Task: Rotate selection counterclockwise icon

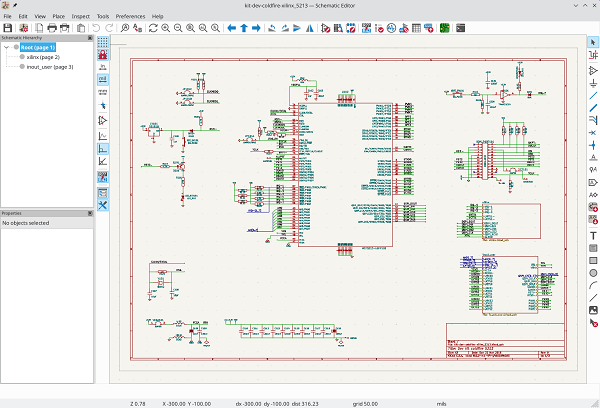Action: [x=272, y=28]
